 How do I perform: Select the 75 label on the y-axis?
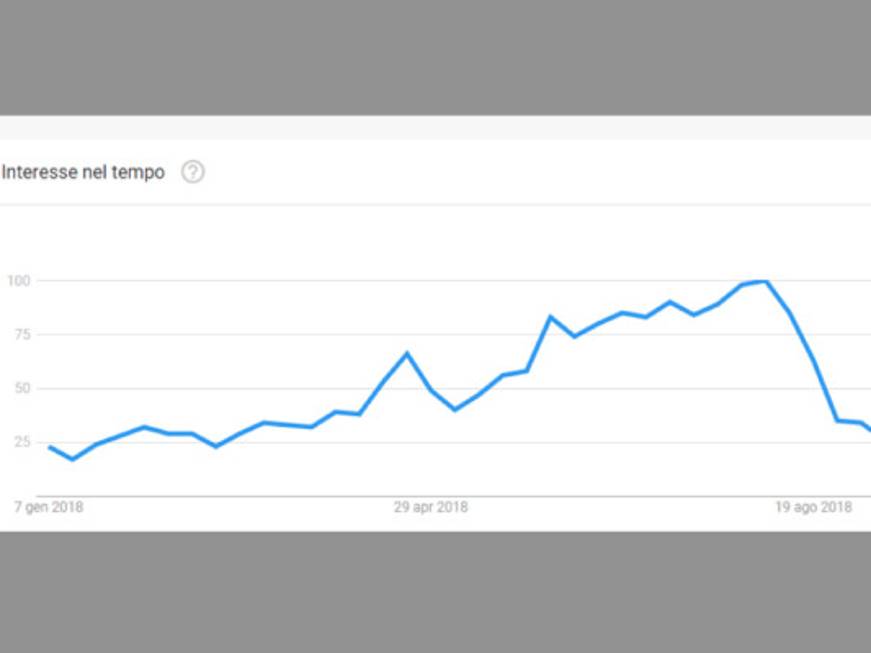(22, 334)
